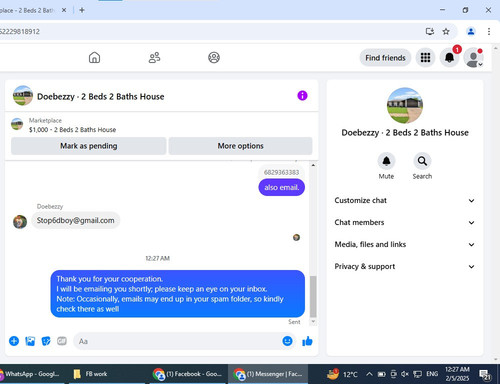Open the account dropdown arrow on avatar
The height and width of the screenshot is (384, 500).
[480, 65]
